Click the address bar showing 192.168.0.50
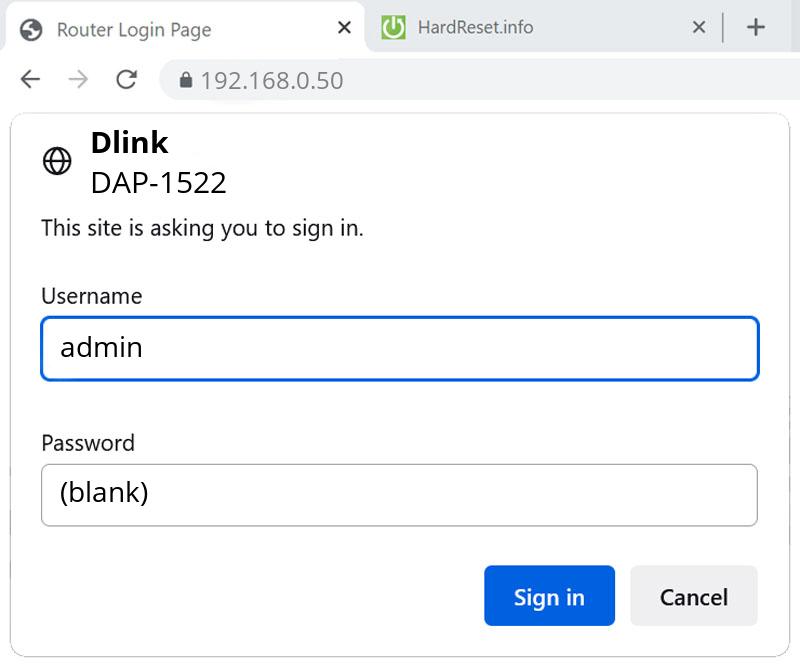 click(x=270, y=80)
